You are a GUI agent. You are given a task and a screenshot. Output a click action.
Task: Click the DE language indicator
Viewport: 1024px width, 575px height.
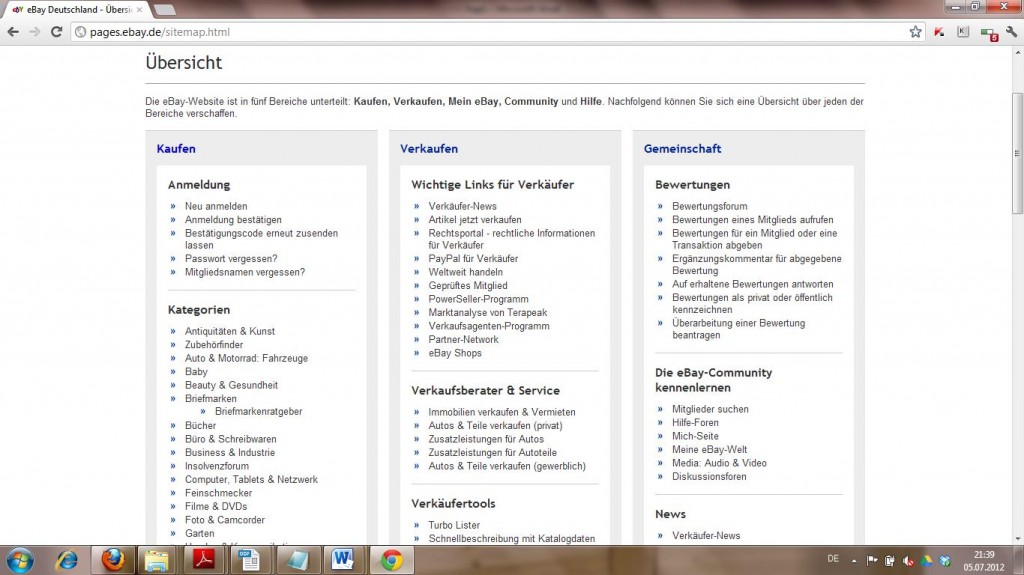(833, 559)
